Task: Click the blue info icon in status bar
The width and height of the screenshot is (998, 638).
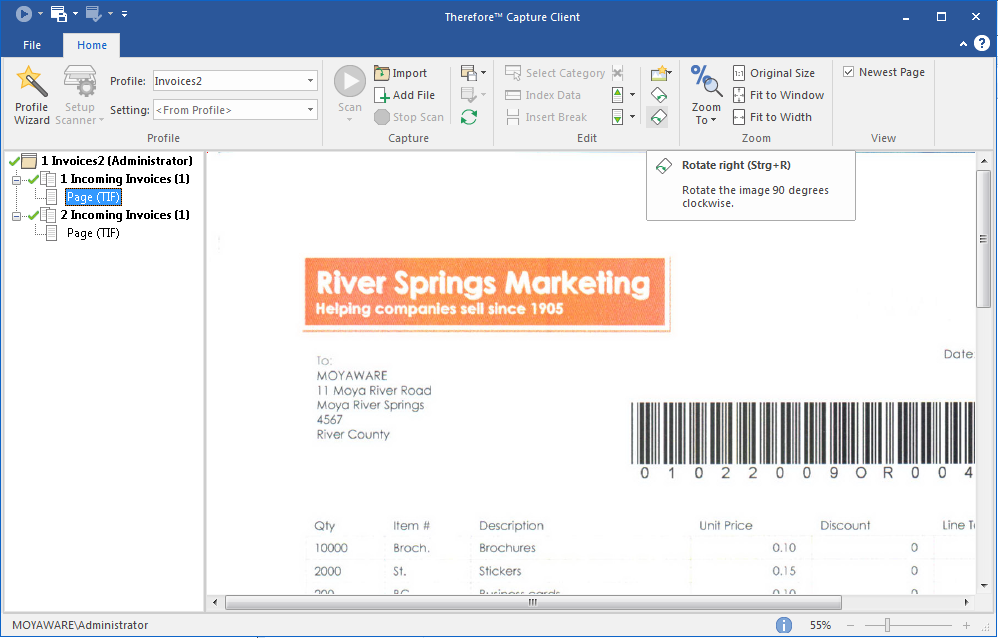Action: click(x=784, y=625)
